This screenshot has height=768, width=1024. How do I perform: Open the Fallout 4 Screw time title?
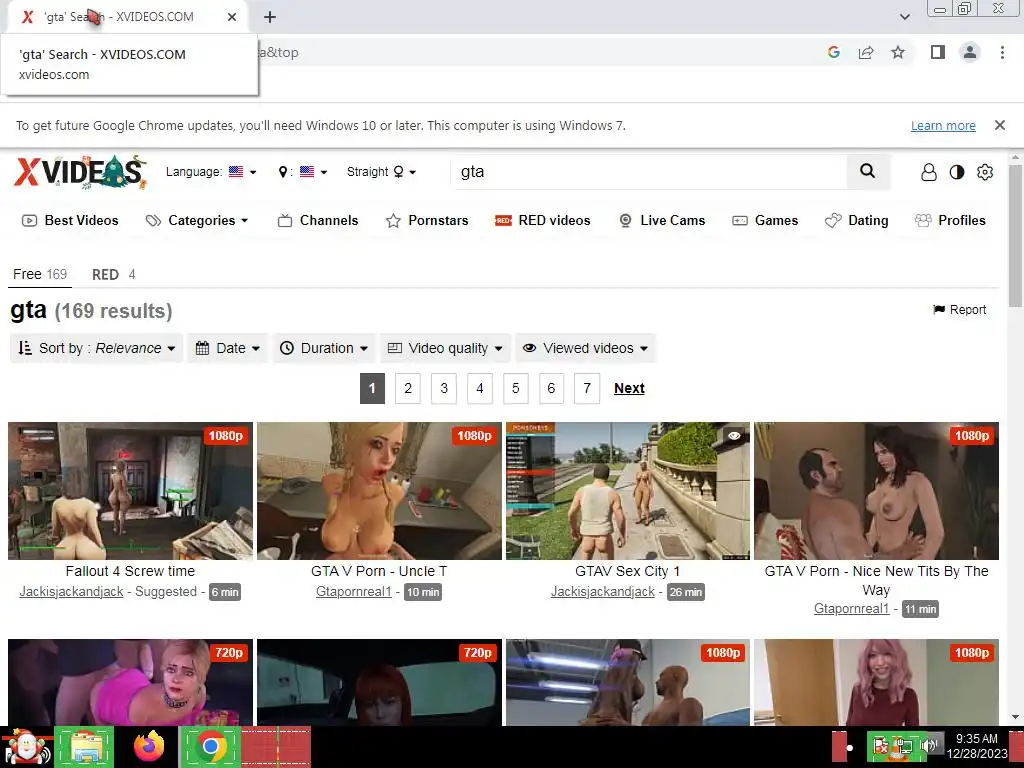click(x=130, y=571)
